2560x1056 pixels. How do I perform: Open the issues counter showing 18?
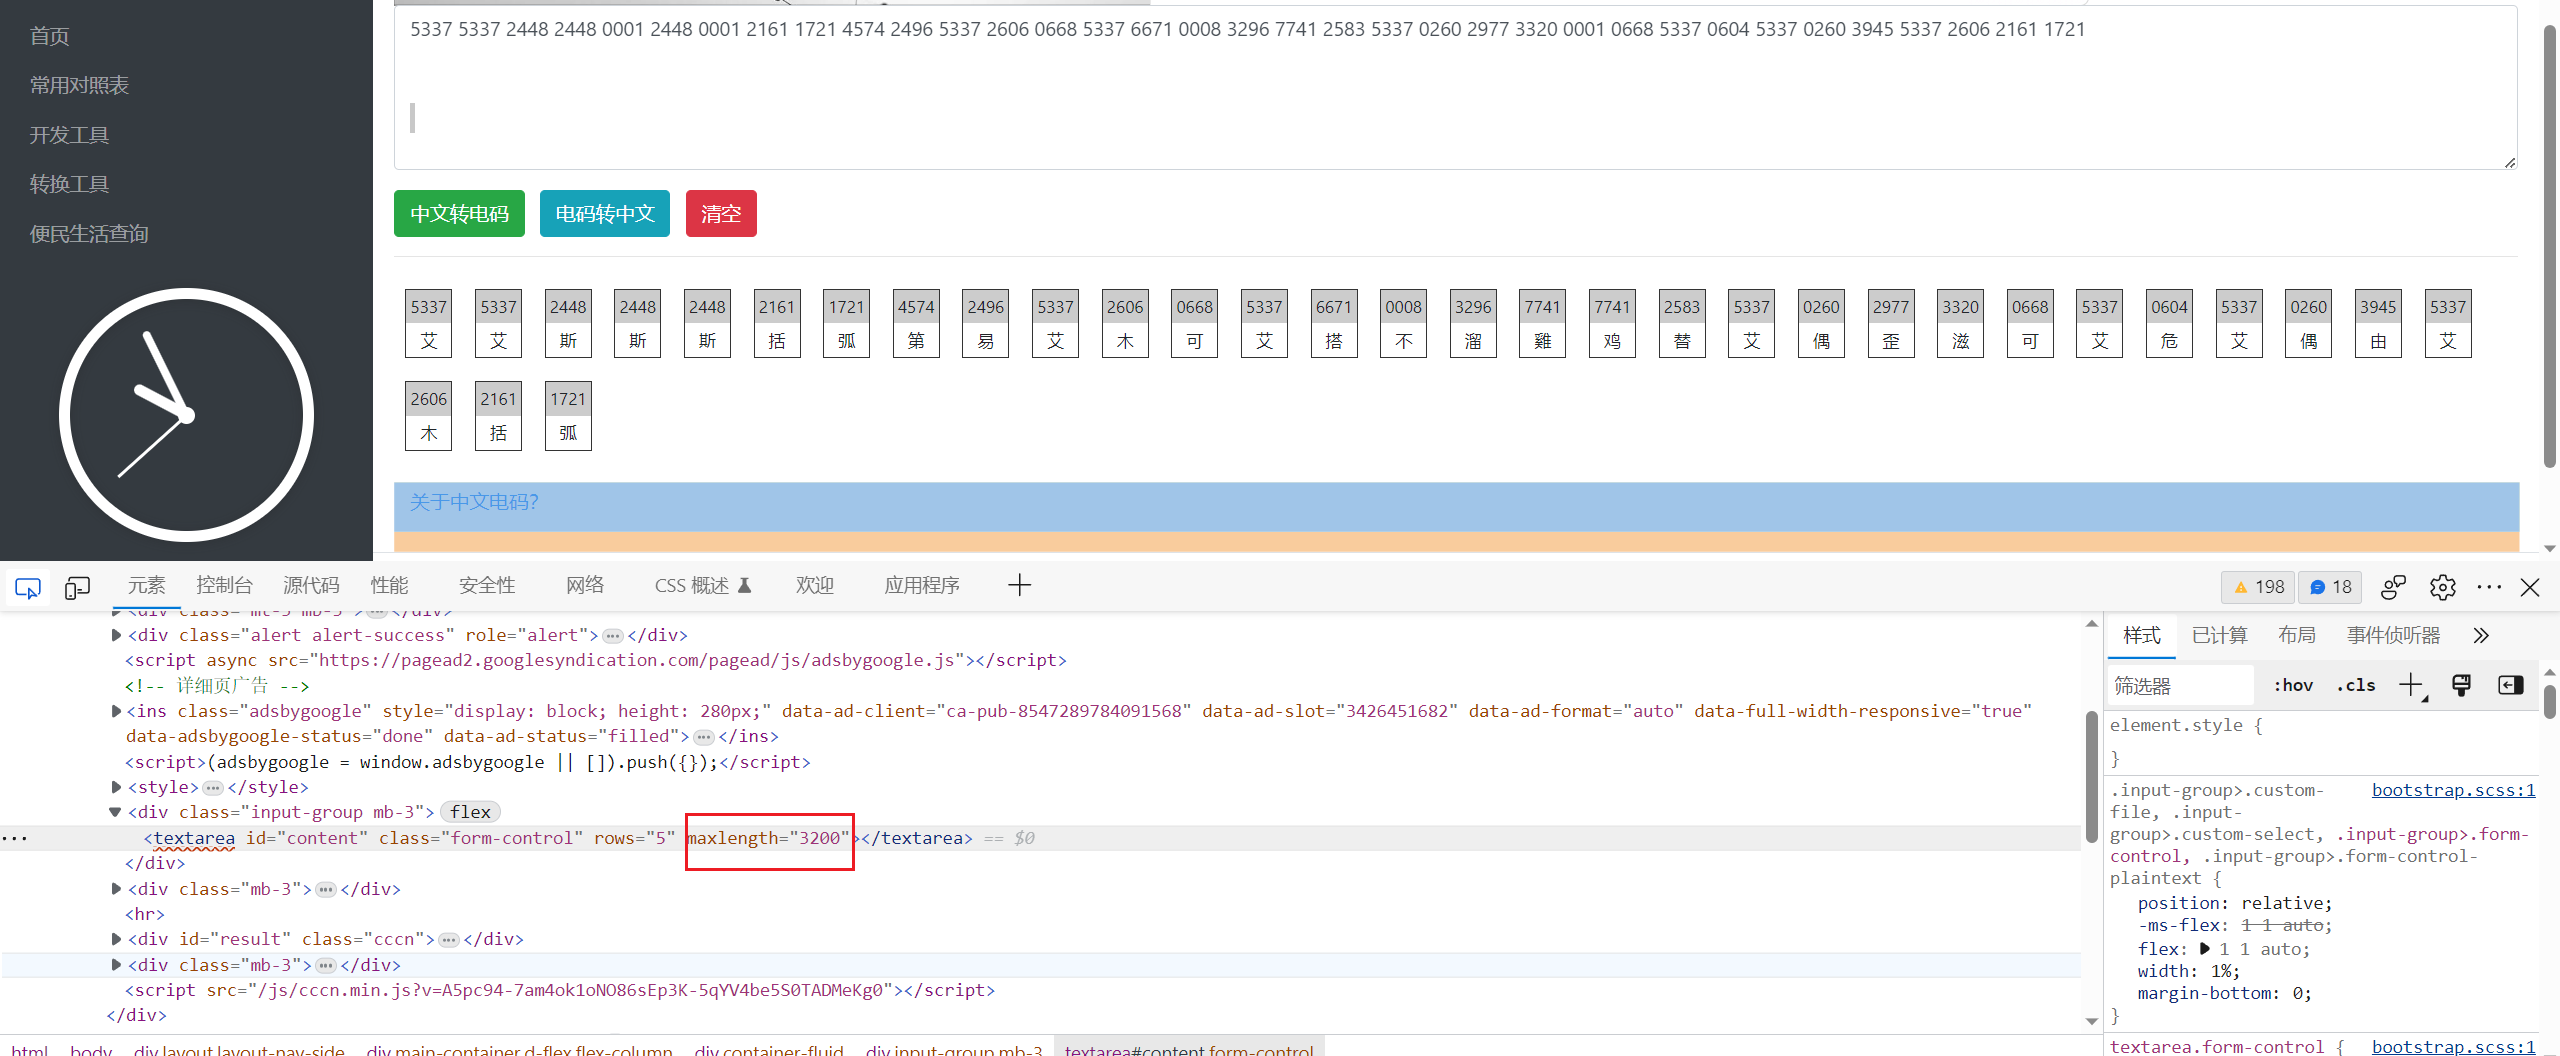point(2330,587)
